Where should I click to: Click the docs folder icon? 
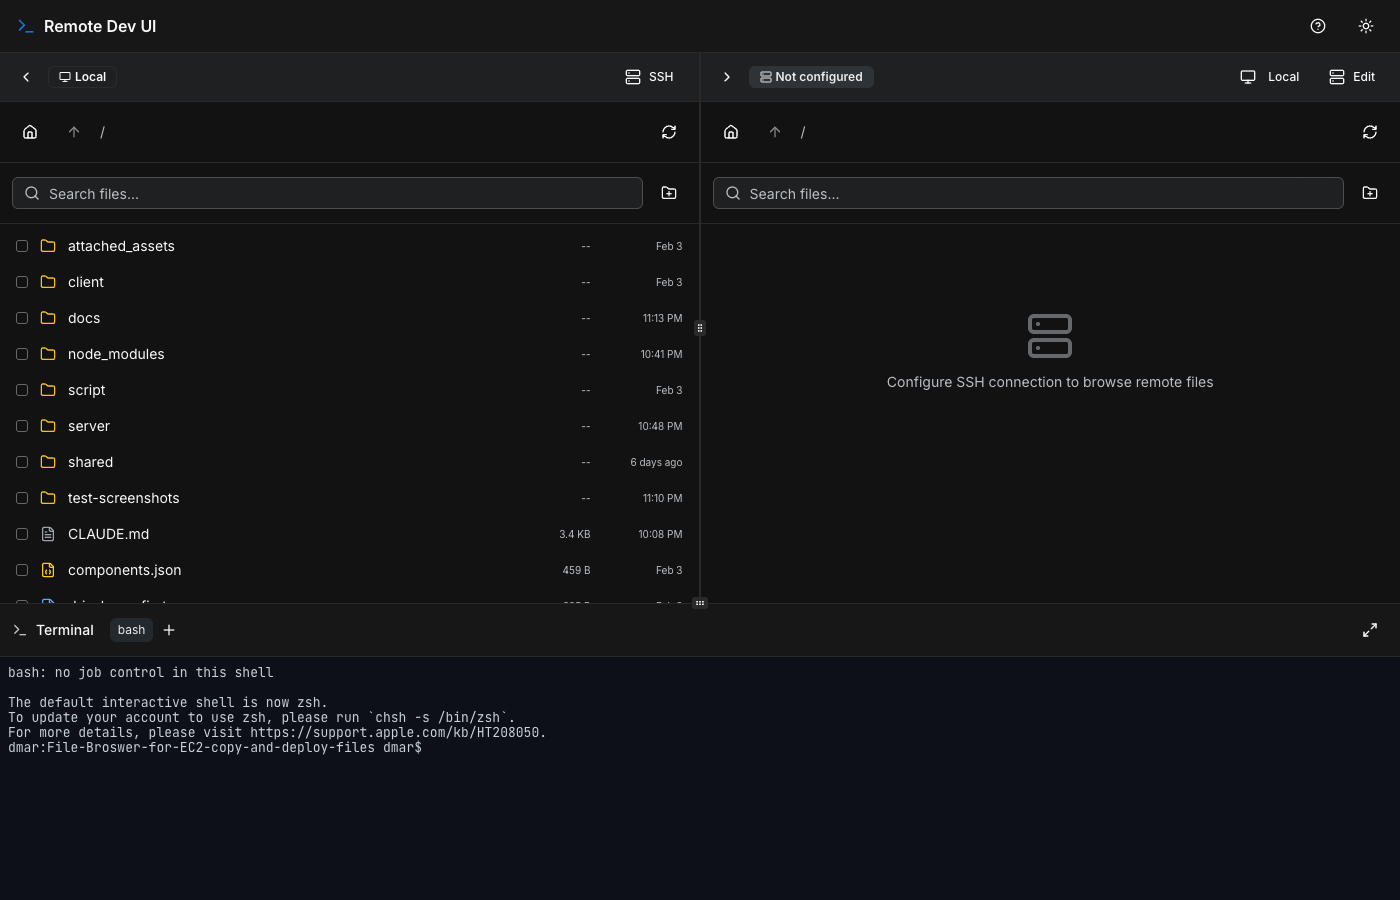pos(48,318)
